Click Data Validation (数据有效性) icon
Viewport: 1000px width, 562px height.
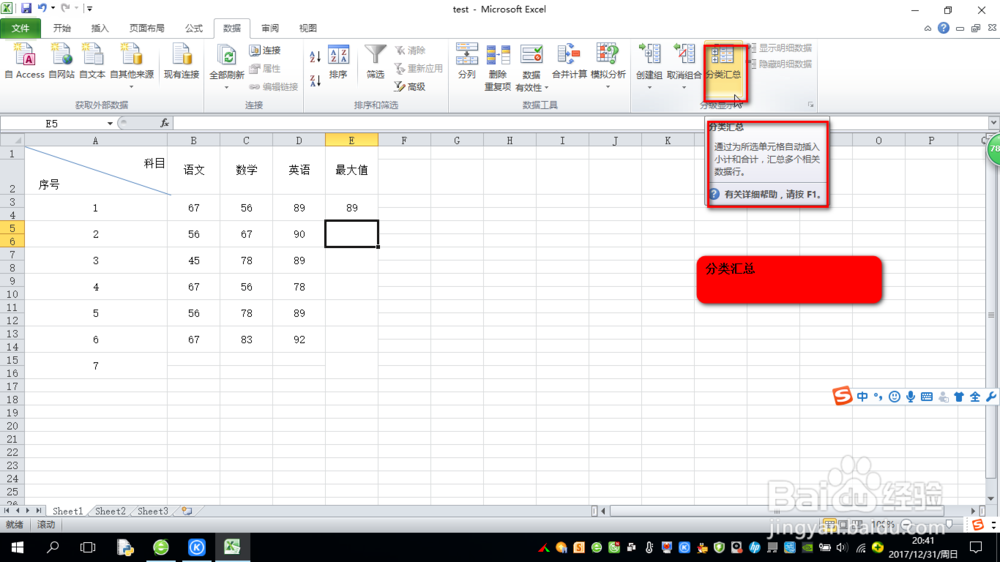point(531,55)
